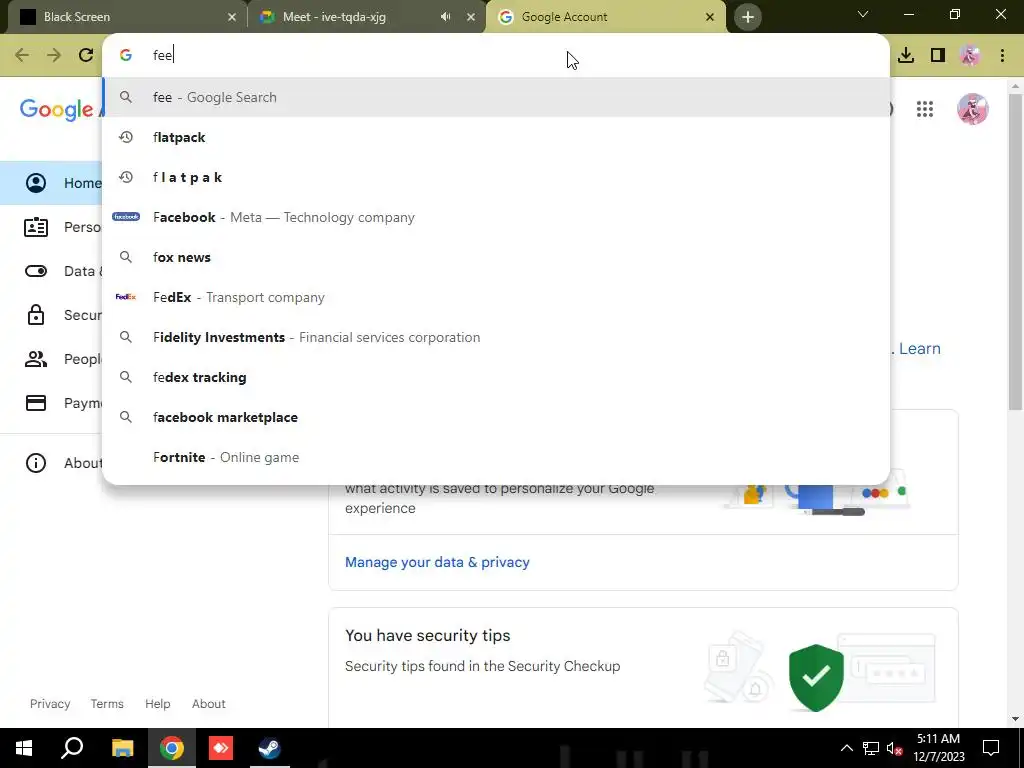Image resolution: width=1024 pixels, height=768 pixels.
Task: Open the Windows Start menu
Action: [x=24, y=748]
